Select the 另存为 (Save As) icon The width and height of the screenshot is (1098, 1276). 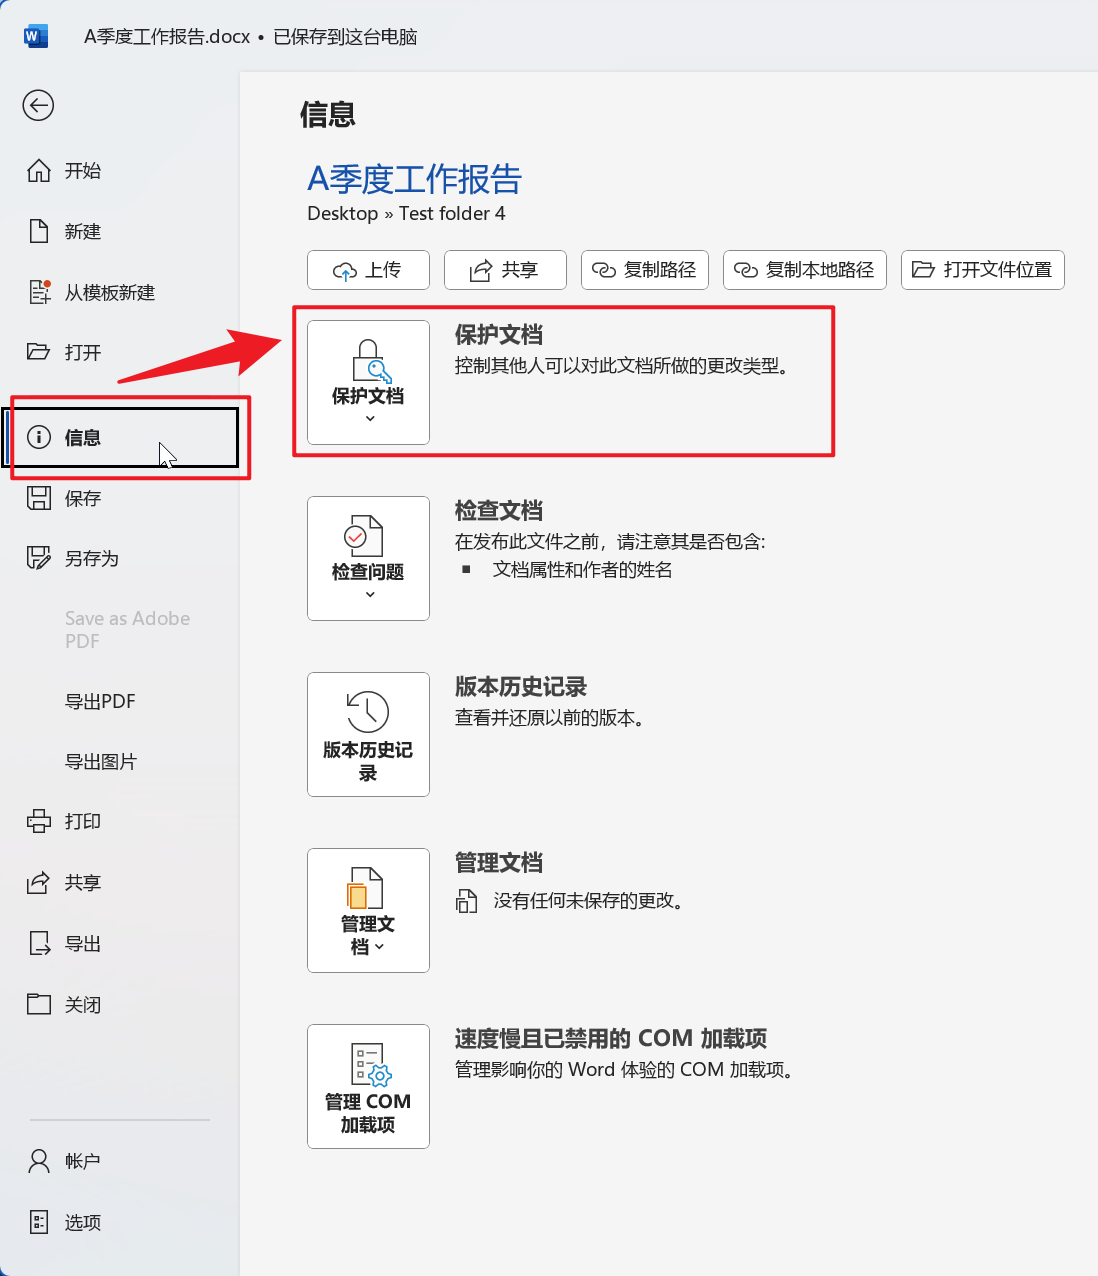click(40, 558)
